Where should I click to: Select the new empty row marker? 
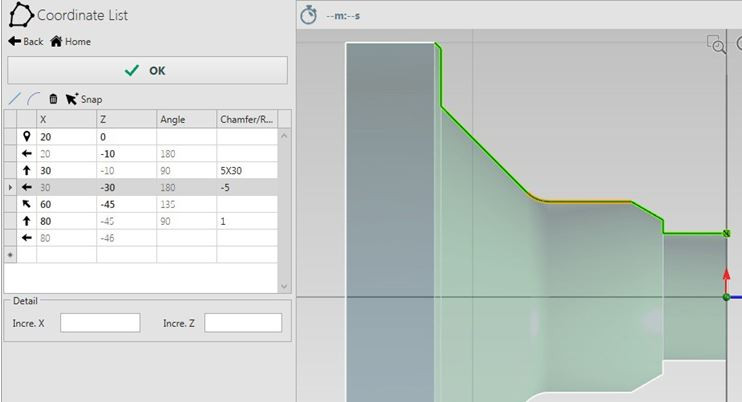tap(10, 255)
